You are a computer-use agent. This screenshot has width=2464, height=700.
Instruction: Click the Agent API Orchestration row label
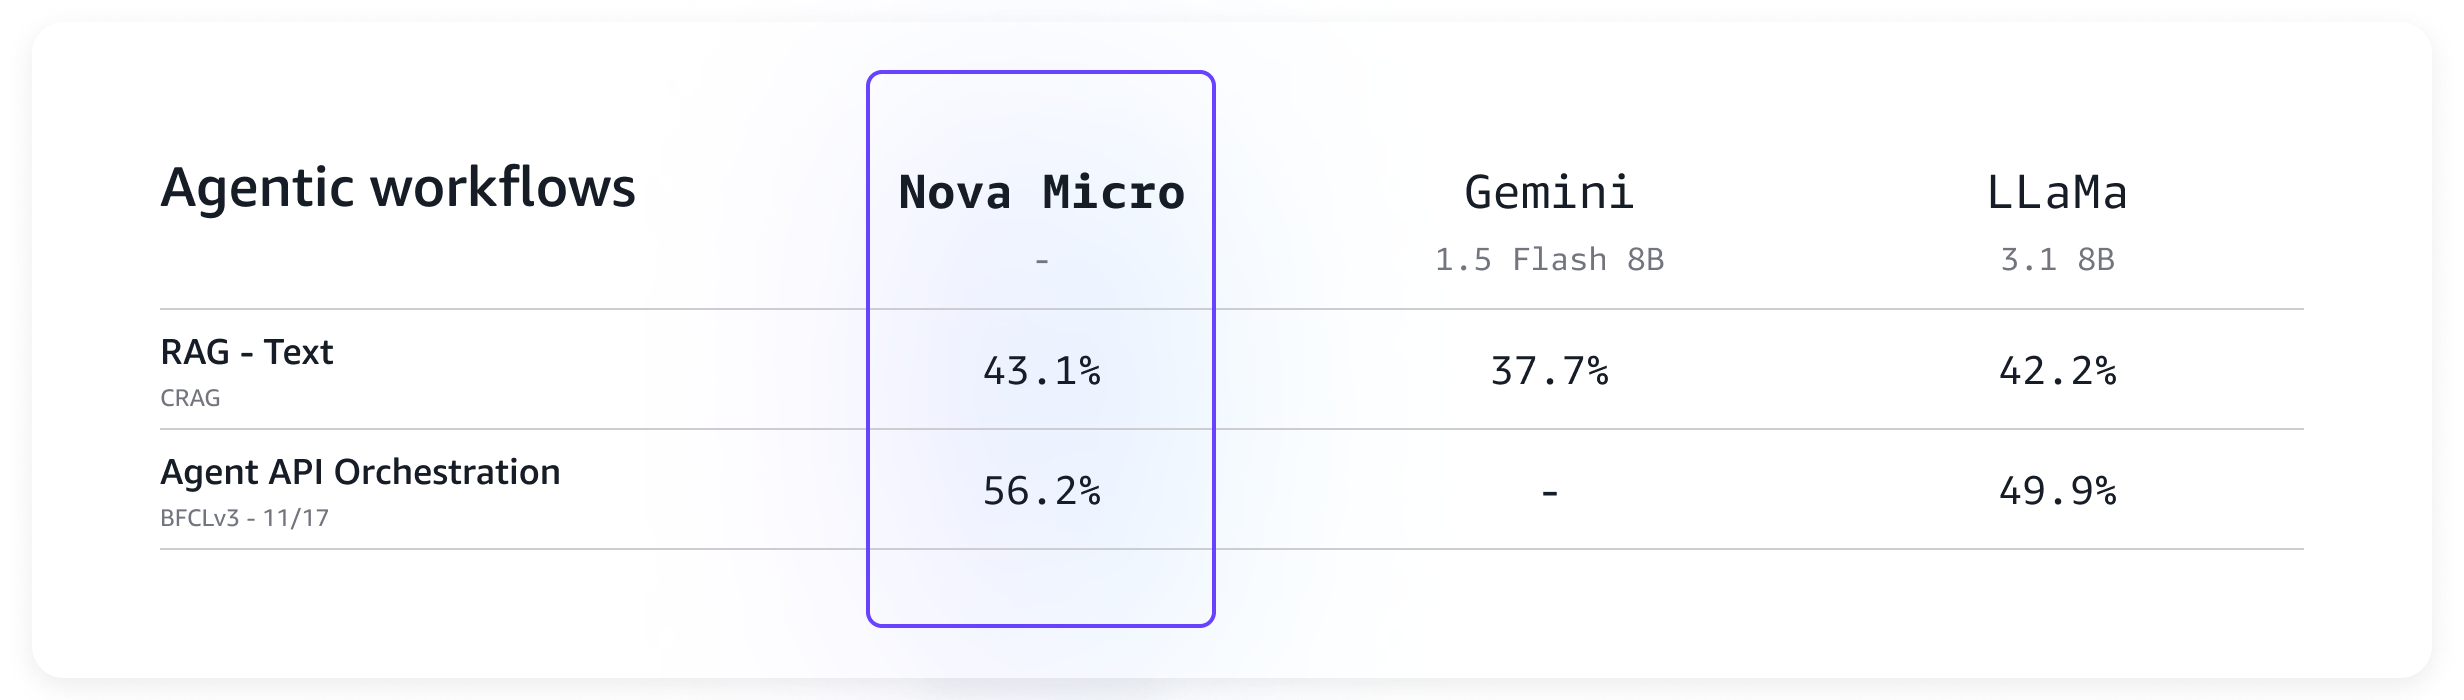360,472
